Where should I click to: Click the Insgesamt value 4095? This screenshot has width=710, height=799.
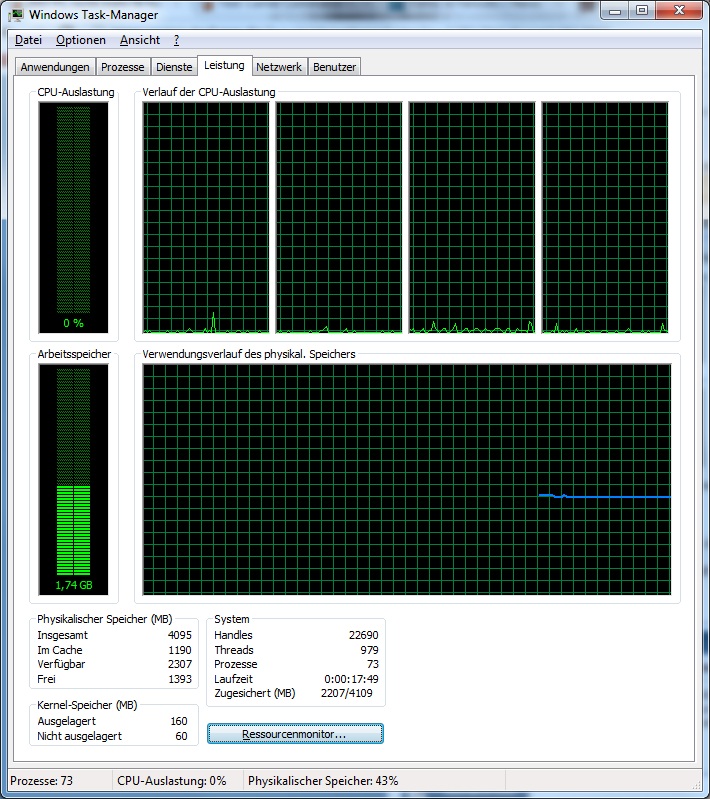[x=179, y=635]
